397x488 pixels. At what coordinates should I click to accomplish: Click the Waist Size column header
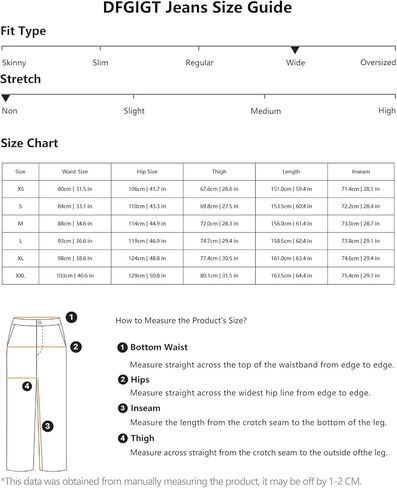[x=75, y=172]
